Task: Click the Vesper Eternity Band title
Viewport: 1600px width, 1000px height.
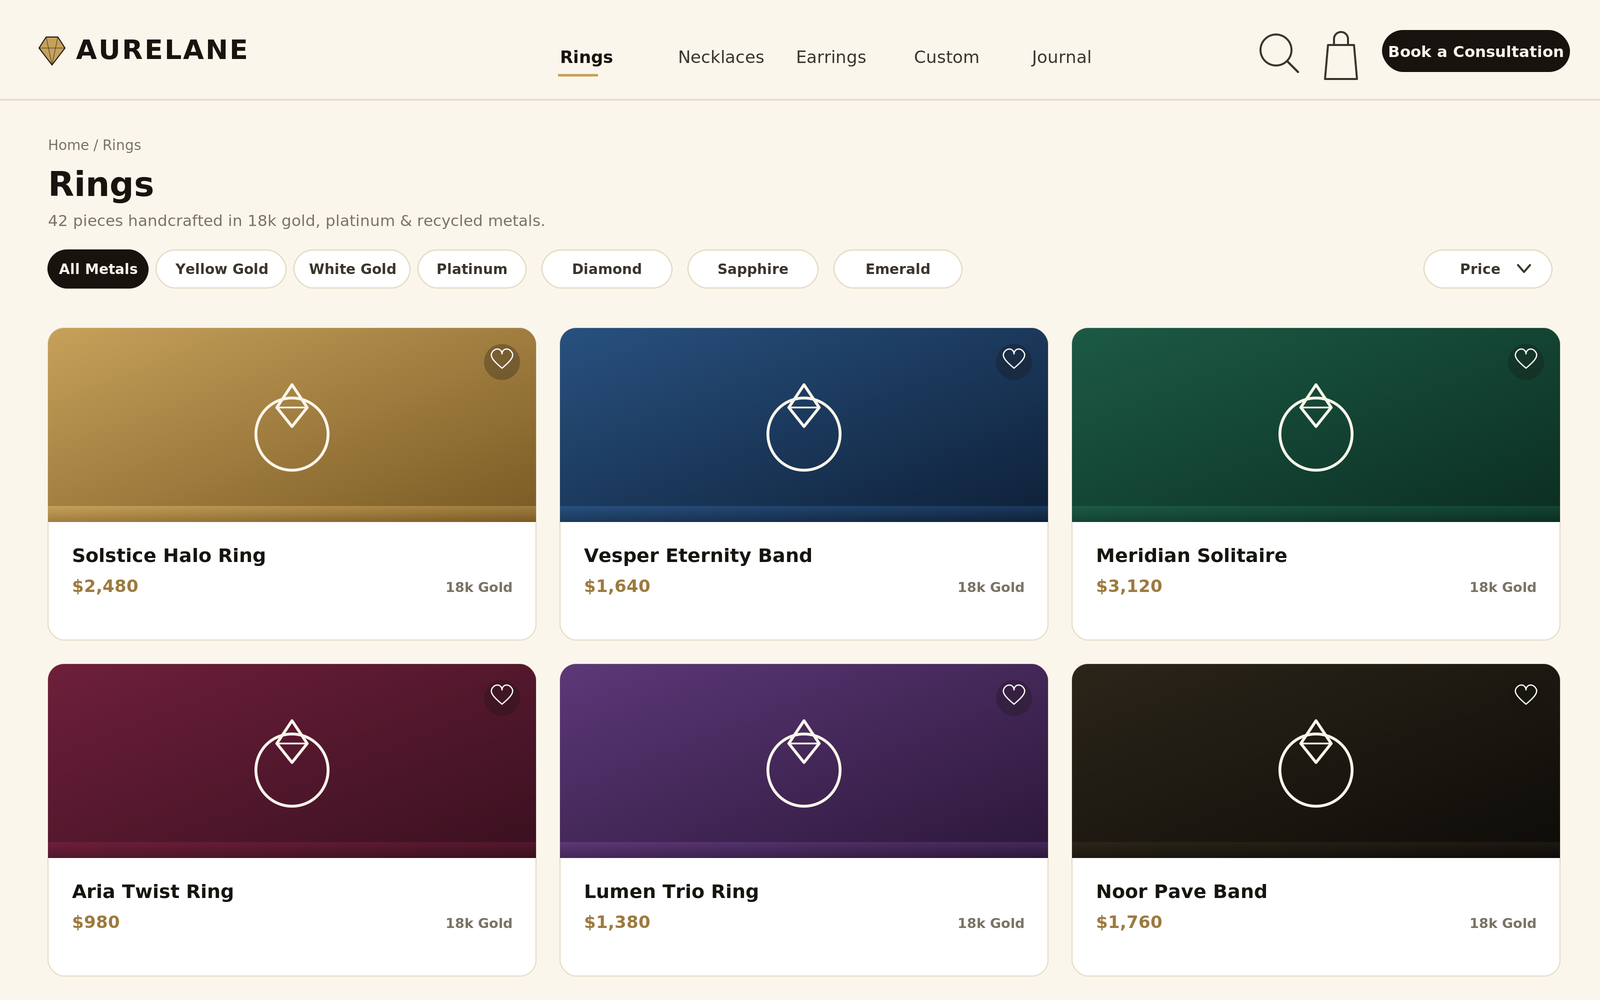Action: pyautogui.click(x=698, y=555)
